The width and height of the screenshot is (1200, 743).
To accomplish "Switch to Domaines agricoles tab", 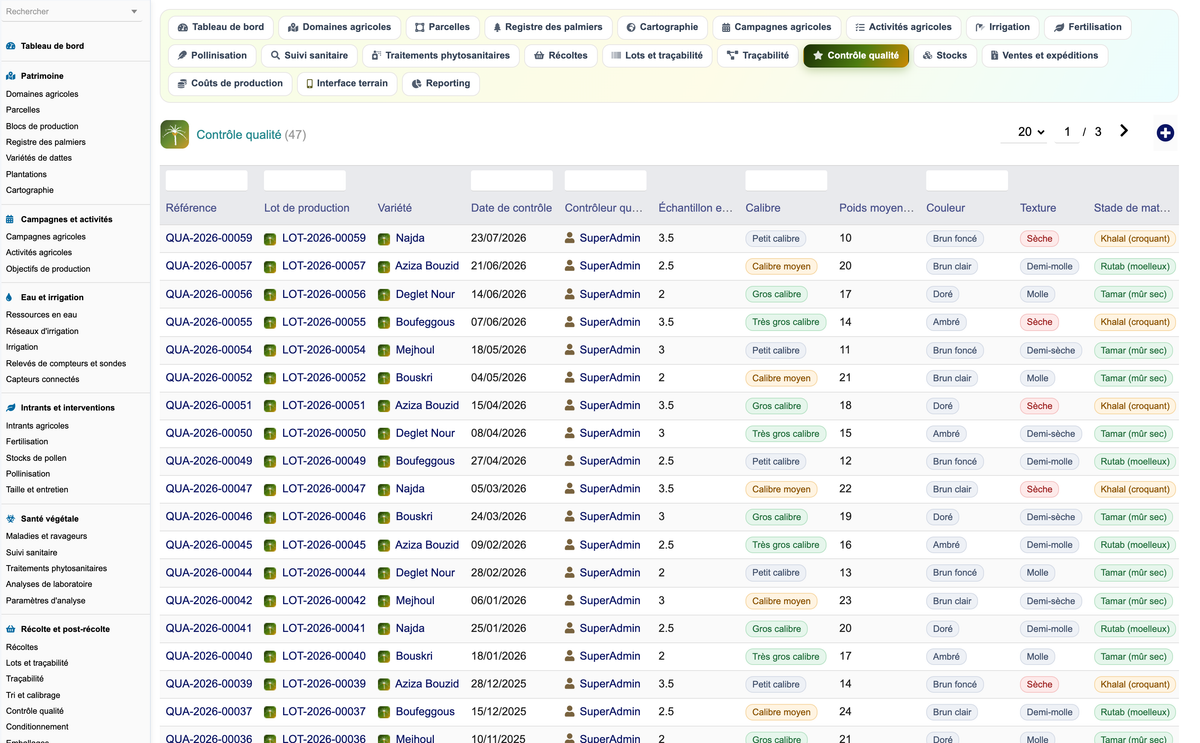I will (x=340, y=27).
